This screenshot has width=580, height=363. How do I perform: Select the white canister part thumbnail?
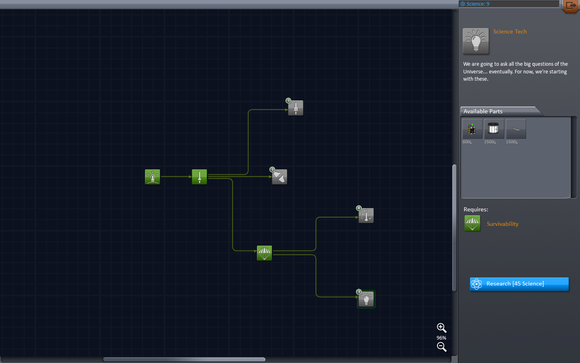click(494, 129)
